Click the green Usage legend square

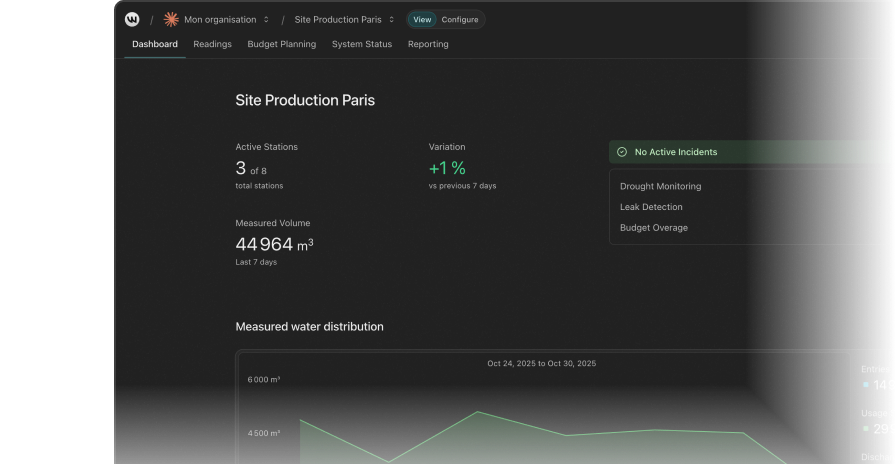tap(866, 429)
